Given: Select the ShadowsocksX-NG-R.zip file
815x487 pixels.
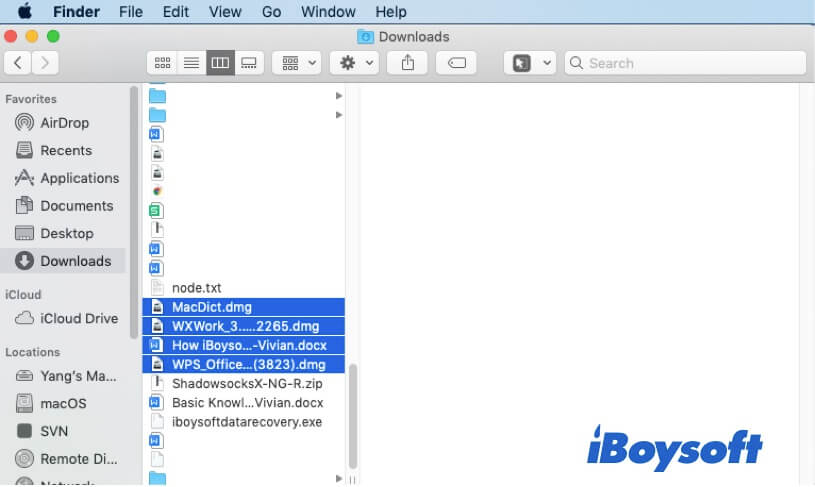Looking at the screenshot, I should point(247,383).
